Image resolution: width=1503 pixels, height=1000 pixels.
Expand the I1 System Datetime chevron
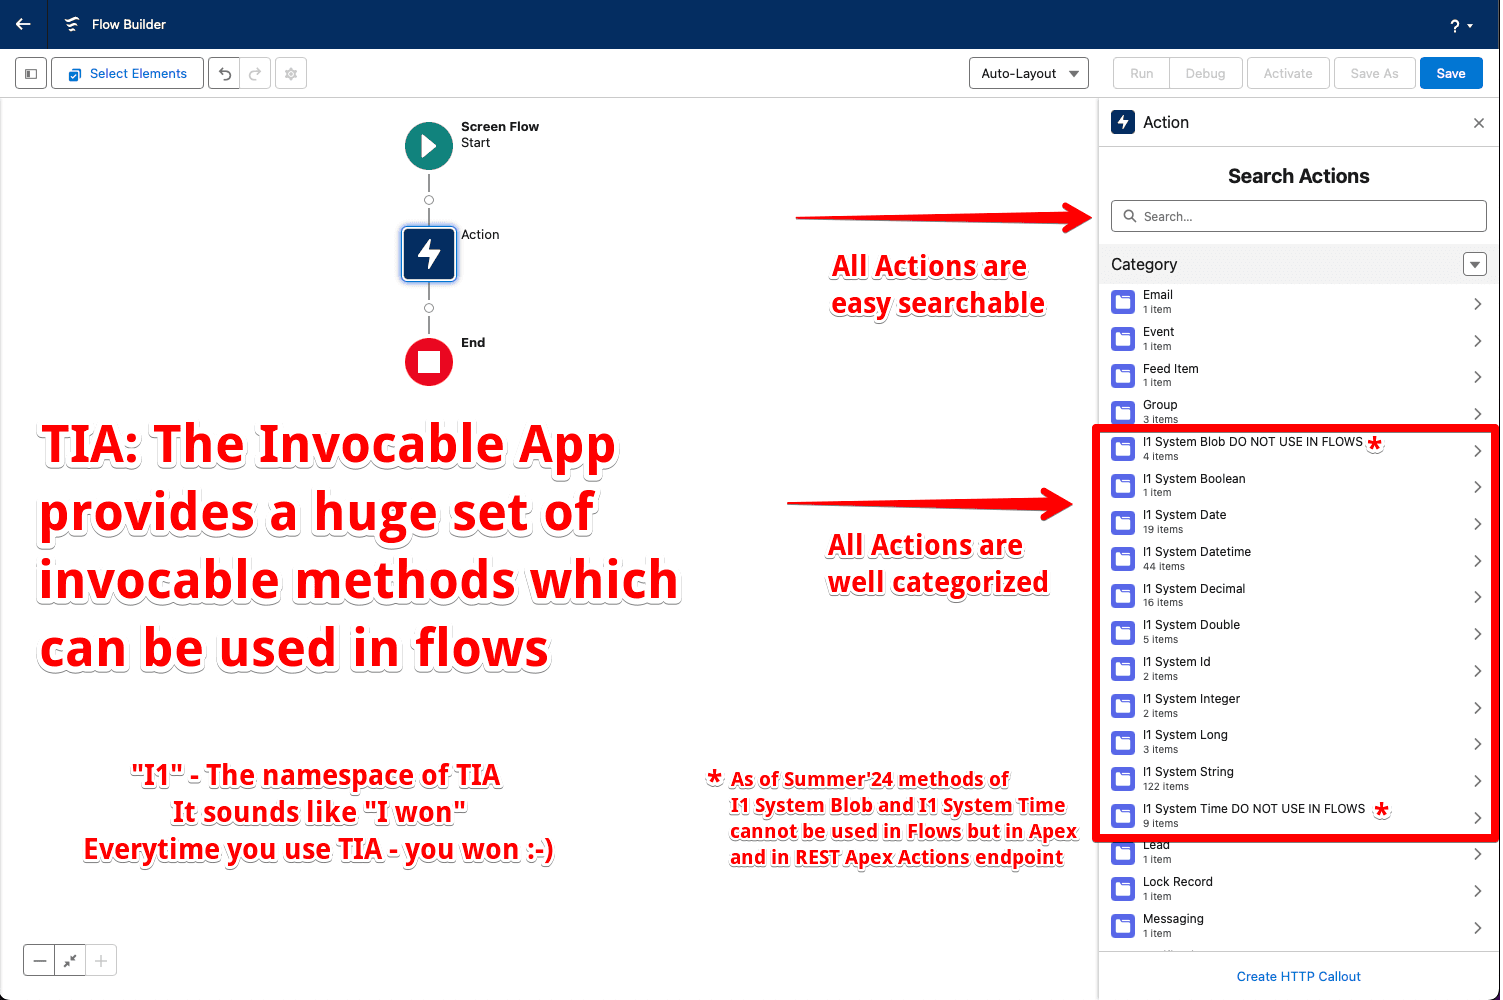pyautogui.click(x=1477, y=561)
